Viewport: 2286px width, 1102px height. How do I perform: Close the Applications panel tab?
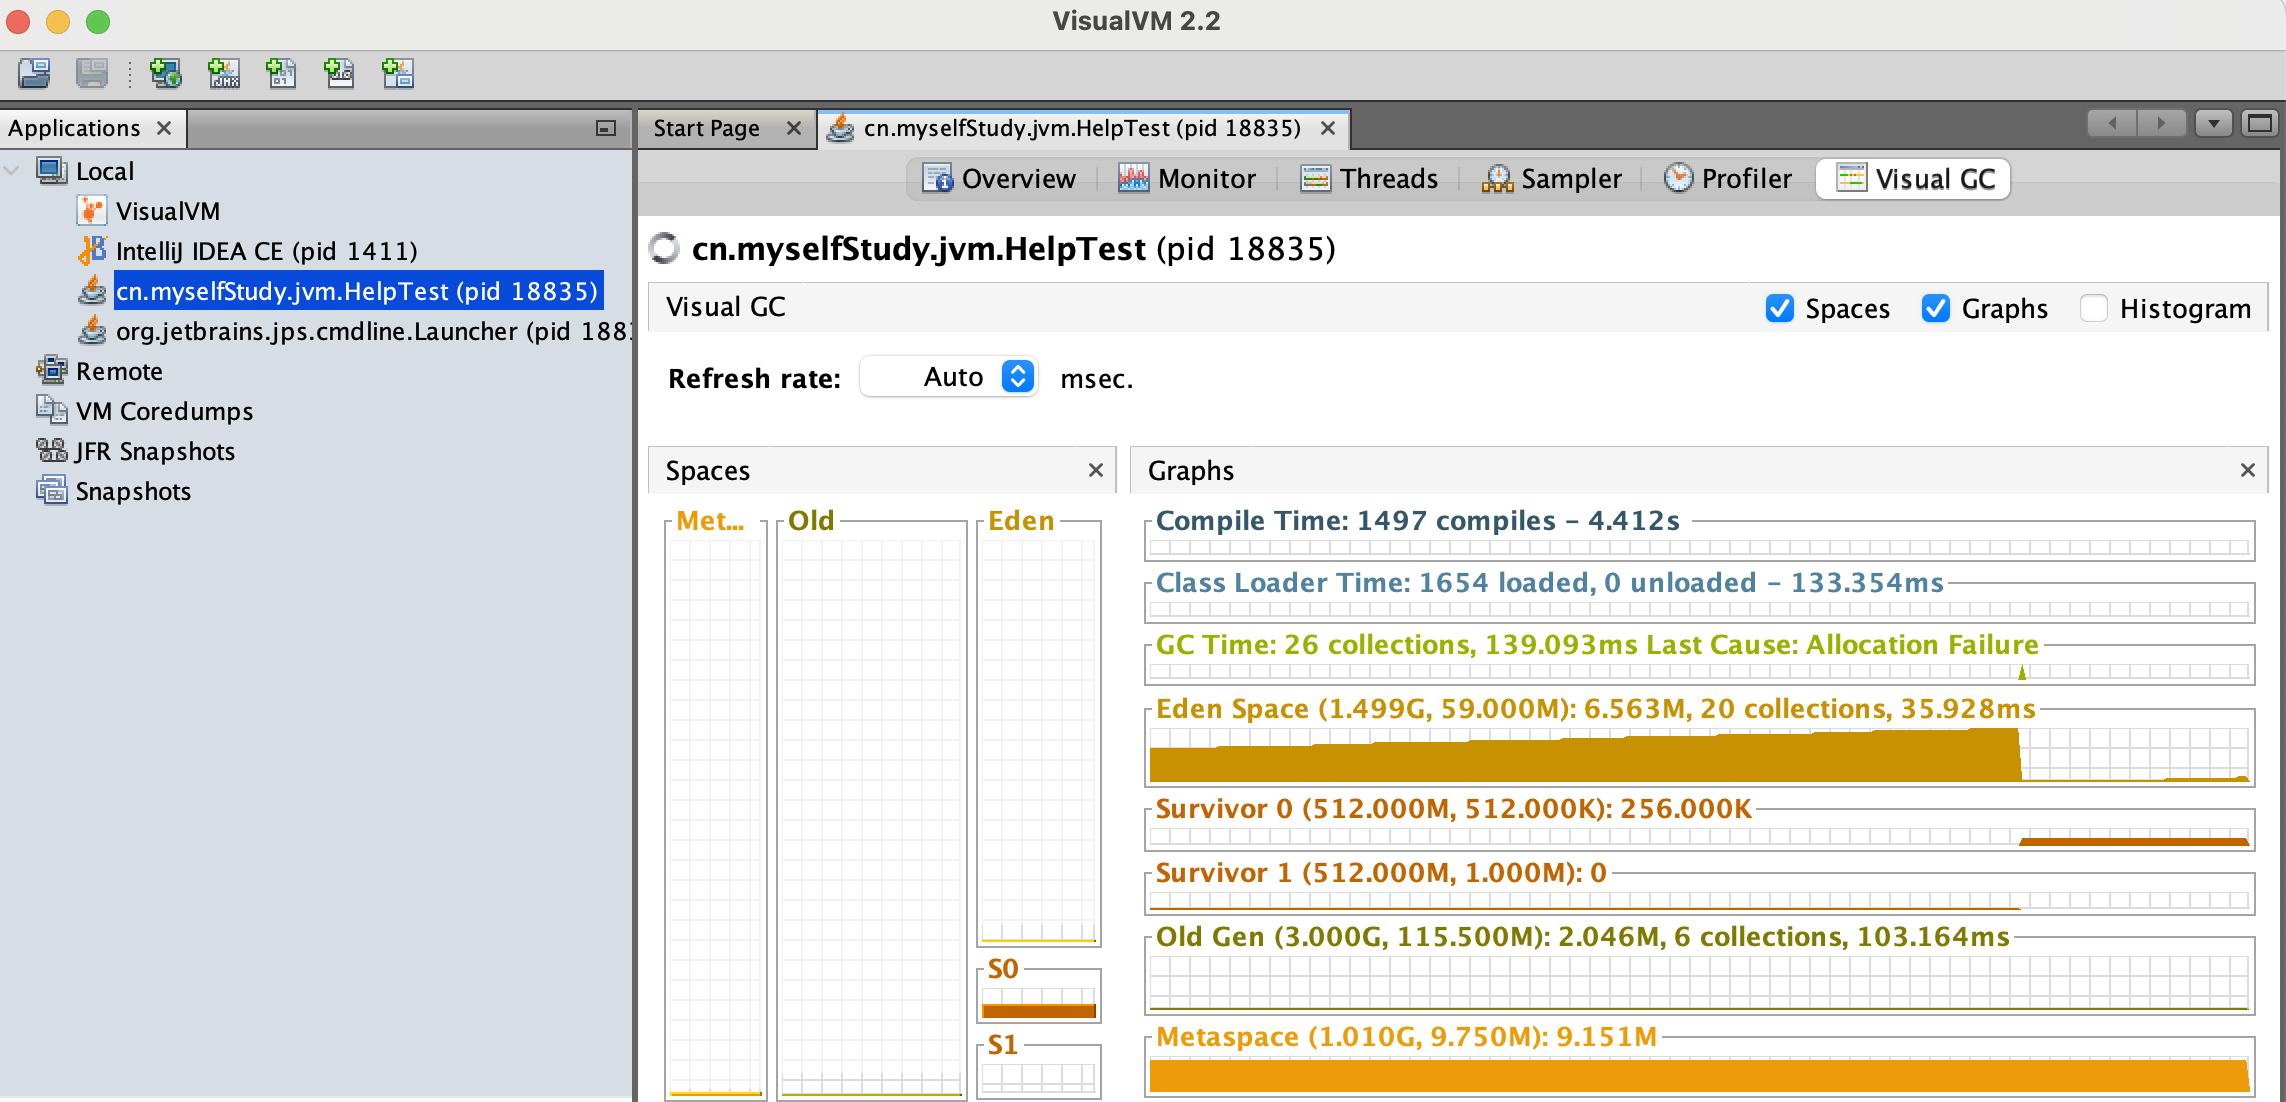click(x=164, y=128)
